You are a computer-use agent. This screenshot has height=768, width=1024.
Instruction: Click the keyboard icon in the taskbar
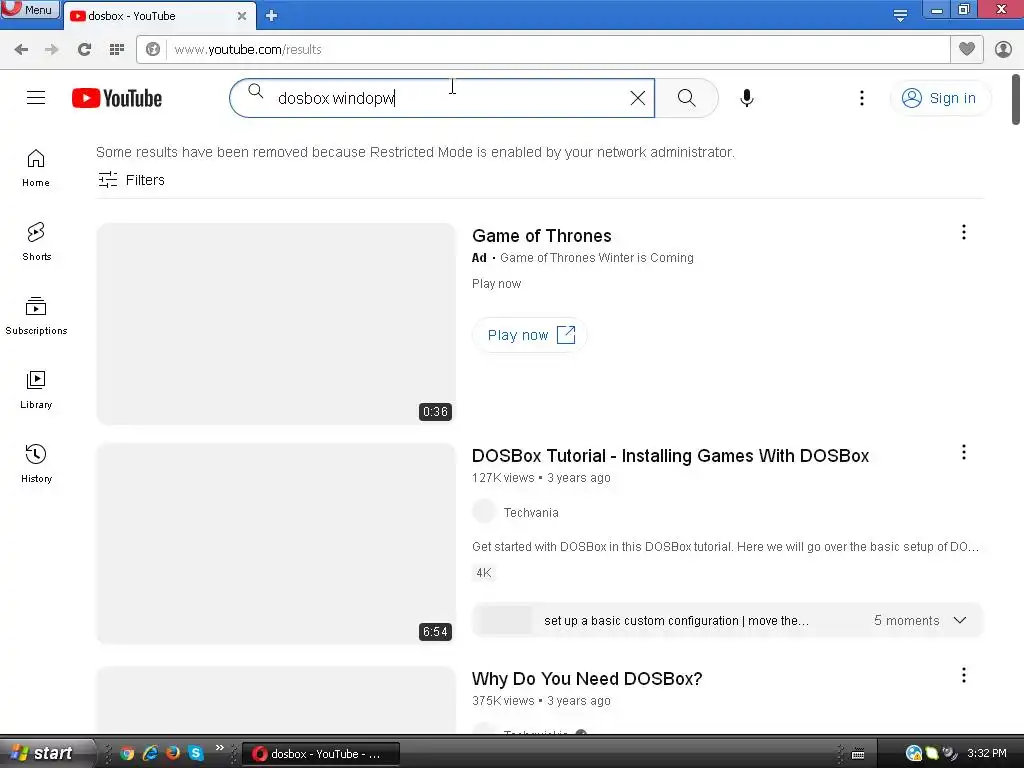pos(858,754)
